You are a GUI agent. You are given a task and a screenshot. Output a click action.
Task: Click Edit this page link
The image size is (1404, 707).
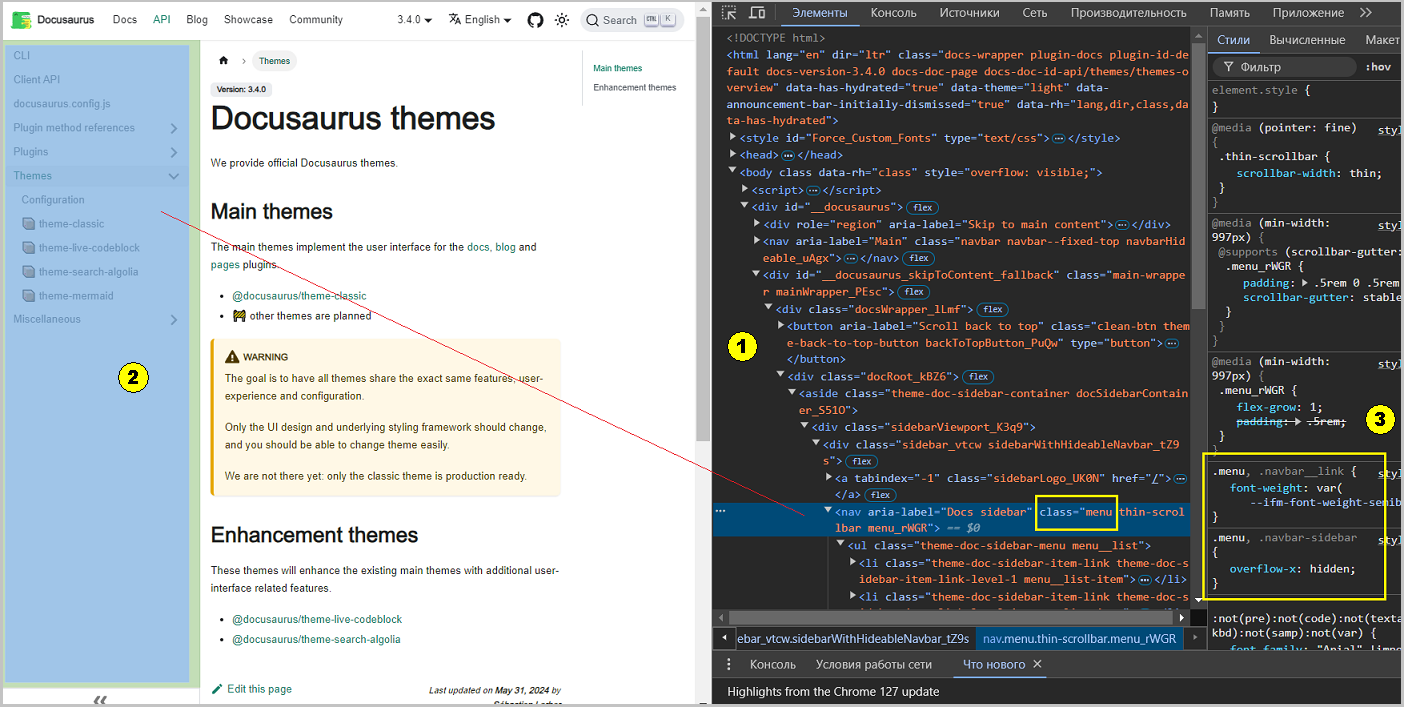click(252, 689)
